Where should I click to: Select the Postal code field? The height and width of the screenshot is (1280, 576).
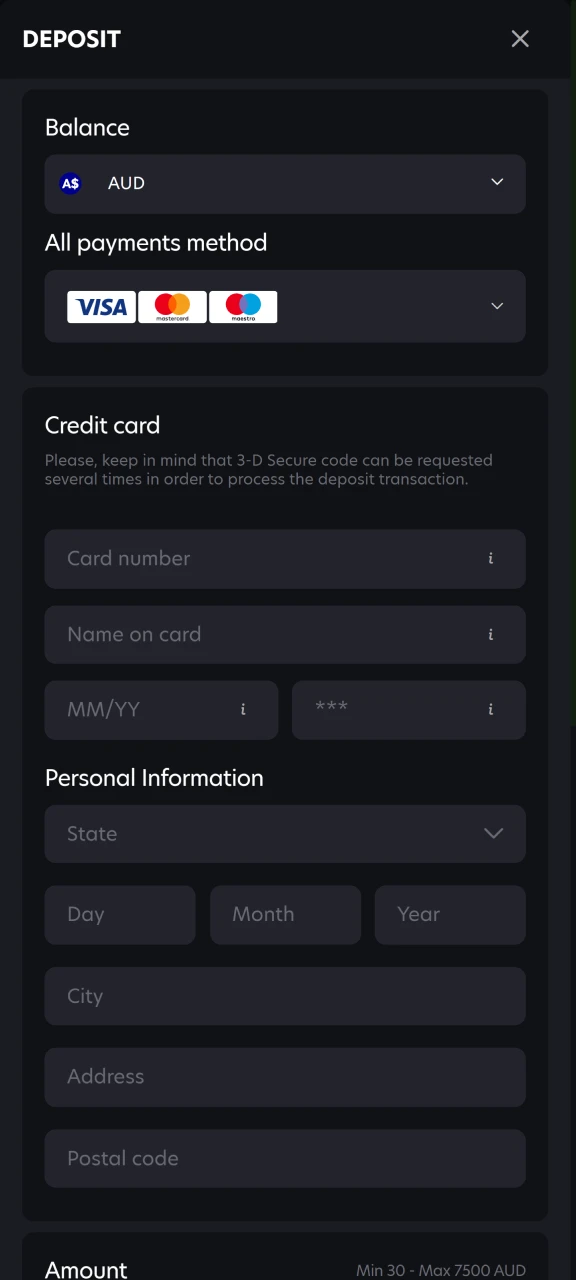[x=285, y=1157]
